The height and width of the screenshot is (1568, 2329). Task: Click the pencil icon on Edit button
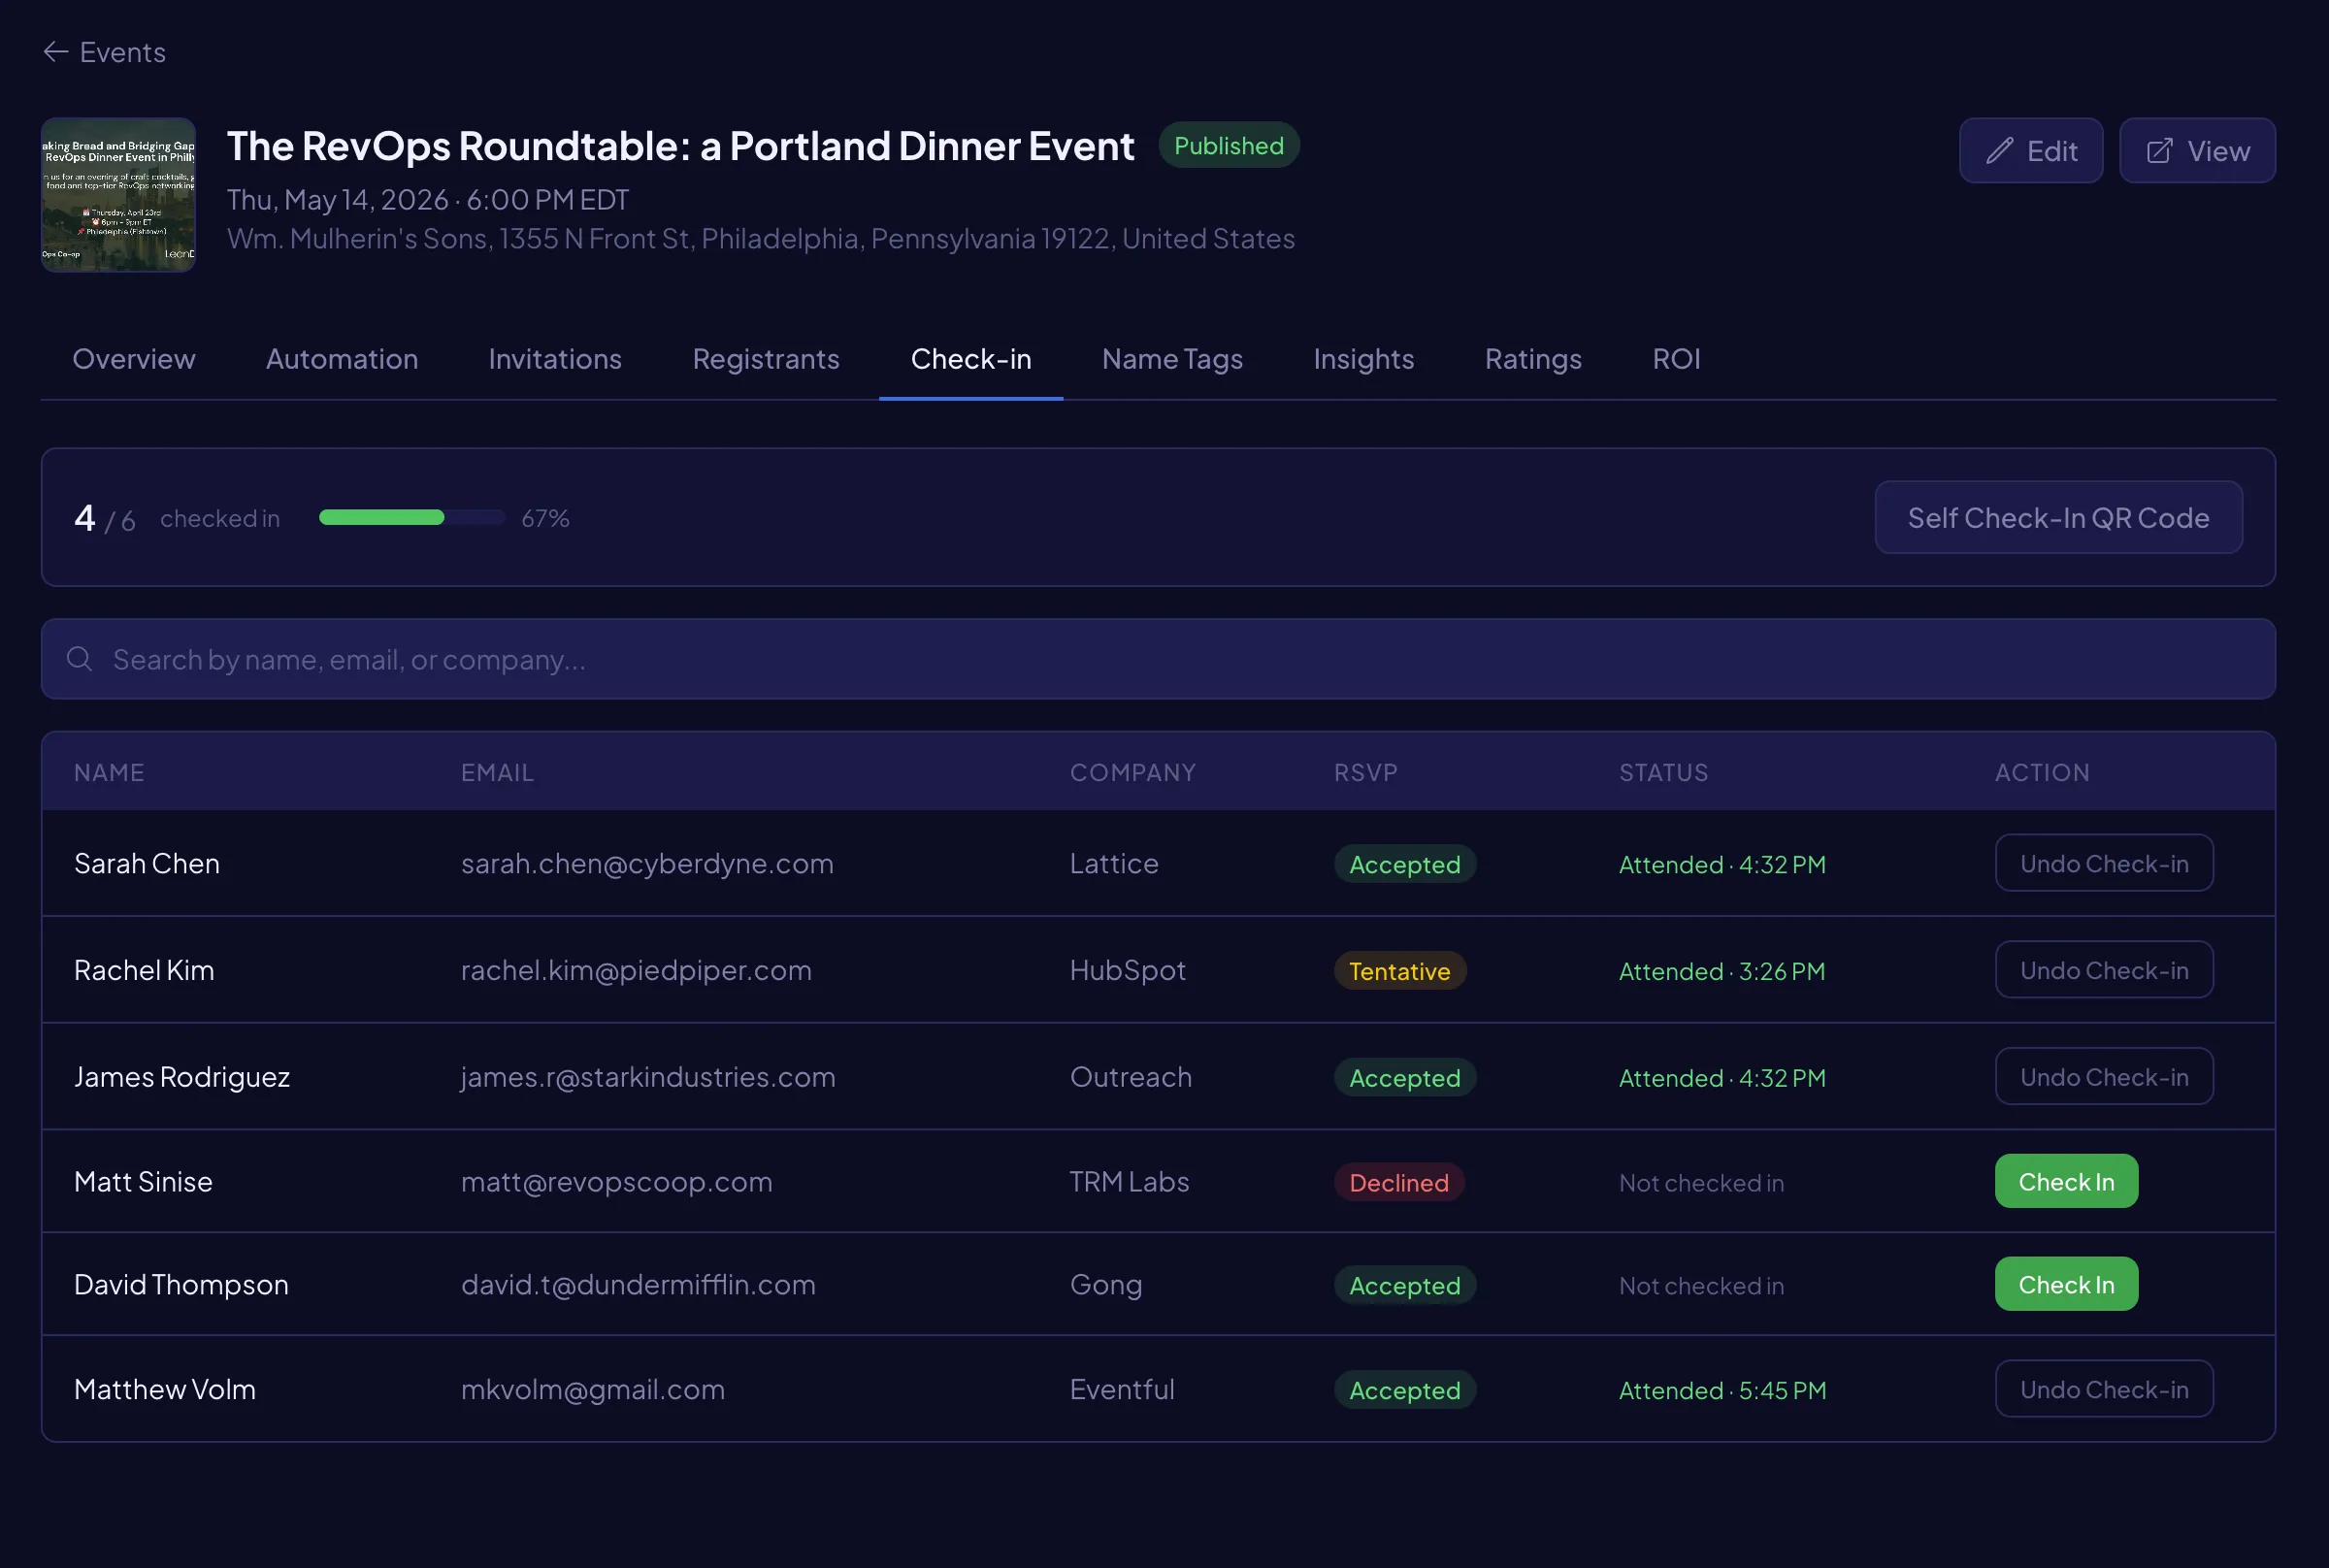coord(1999,151)
